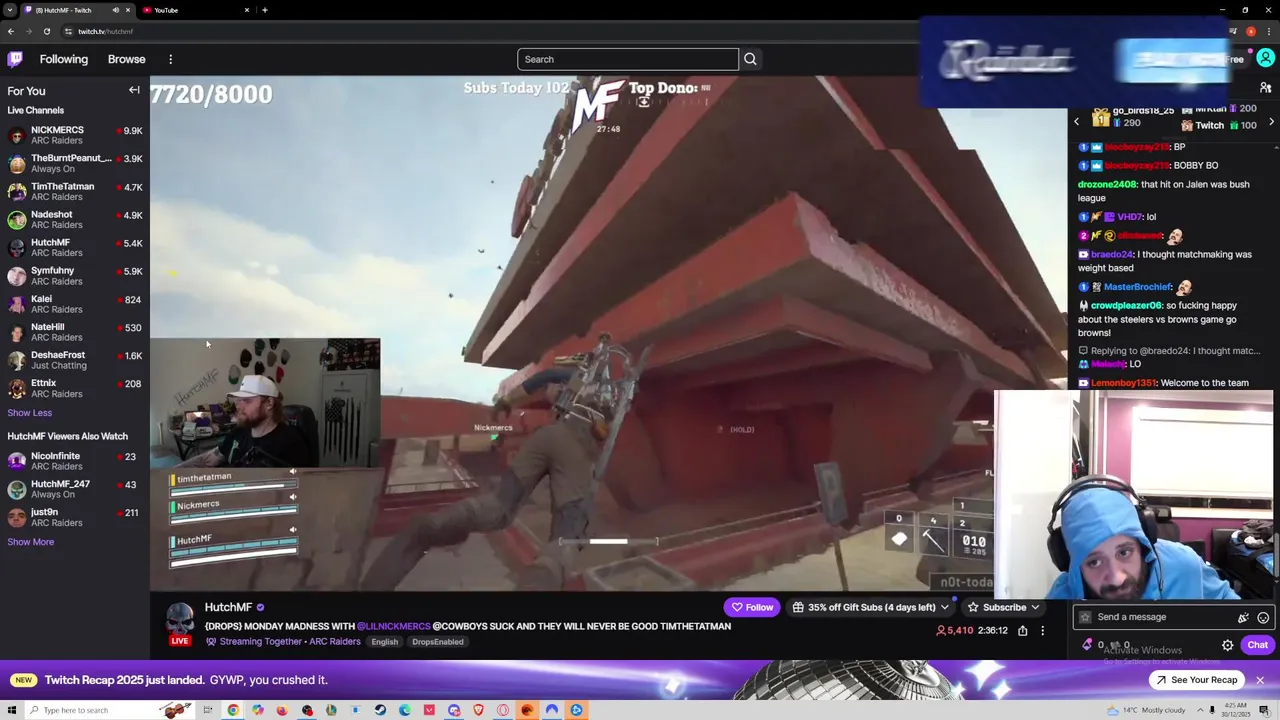Open the DeshaeFrost Just Chatting channel
The width and height of the screenshot is (1280, 720).
coord(75,360)
